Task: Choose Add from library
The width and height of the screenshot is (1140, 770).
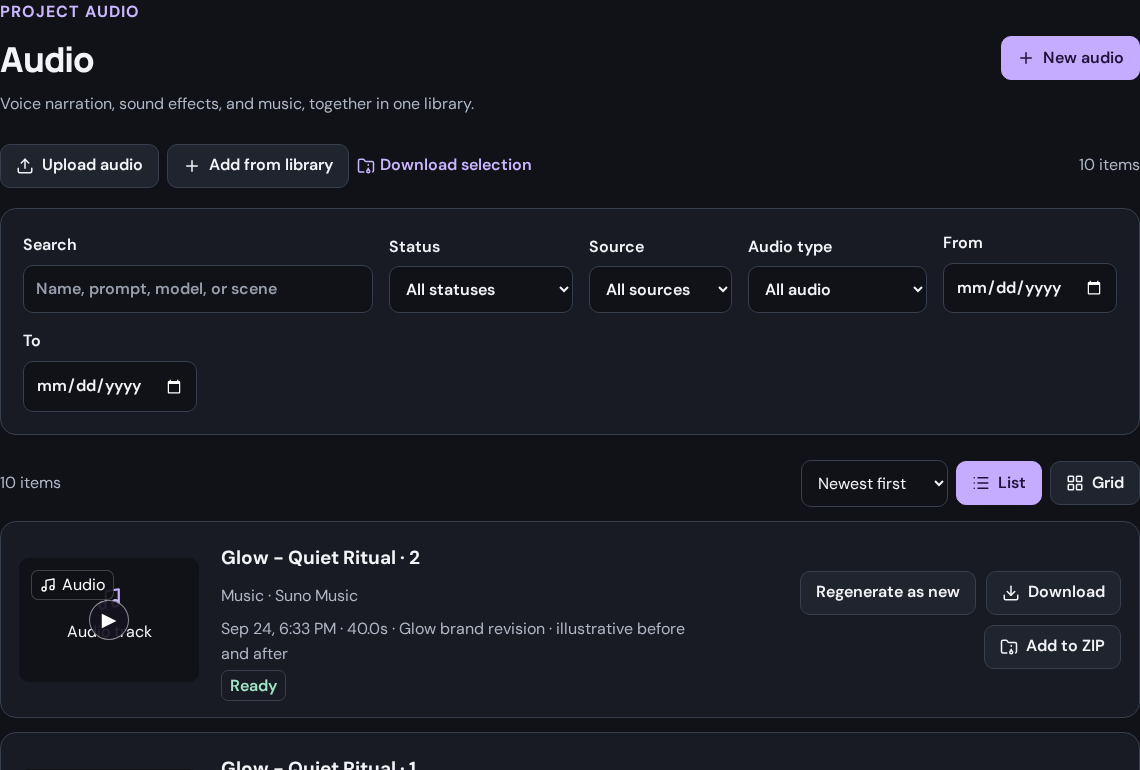Action: tap(258, 166)
